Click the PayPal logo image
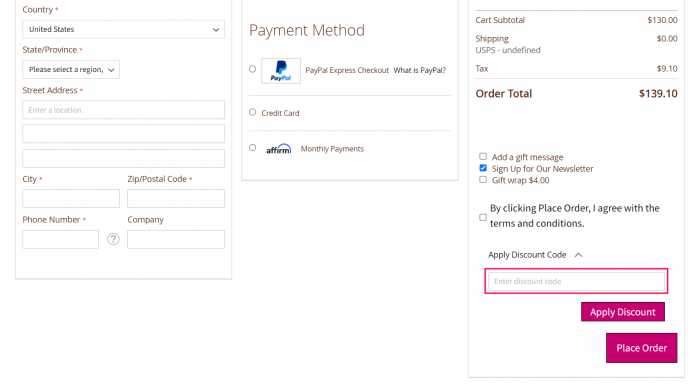The width and height of the screenshot is (700, 392). (x=281, y=71)
